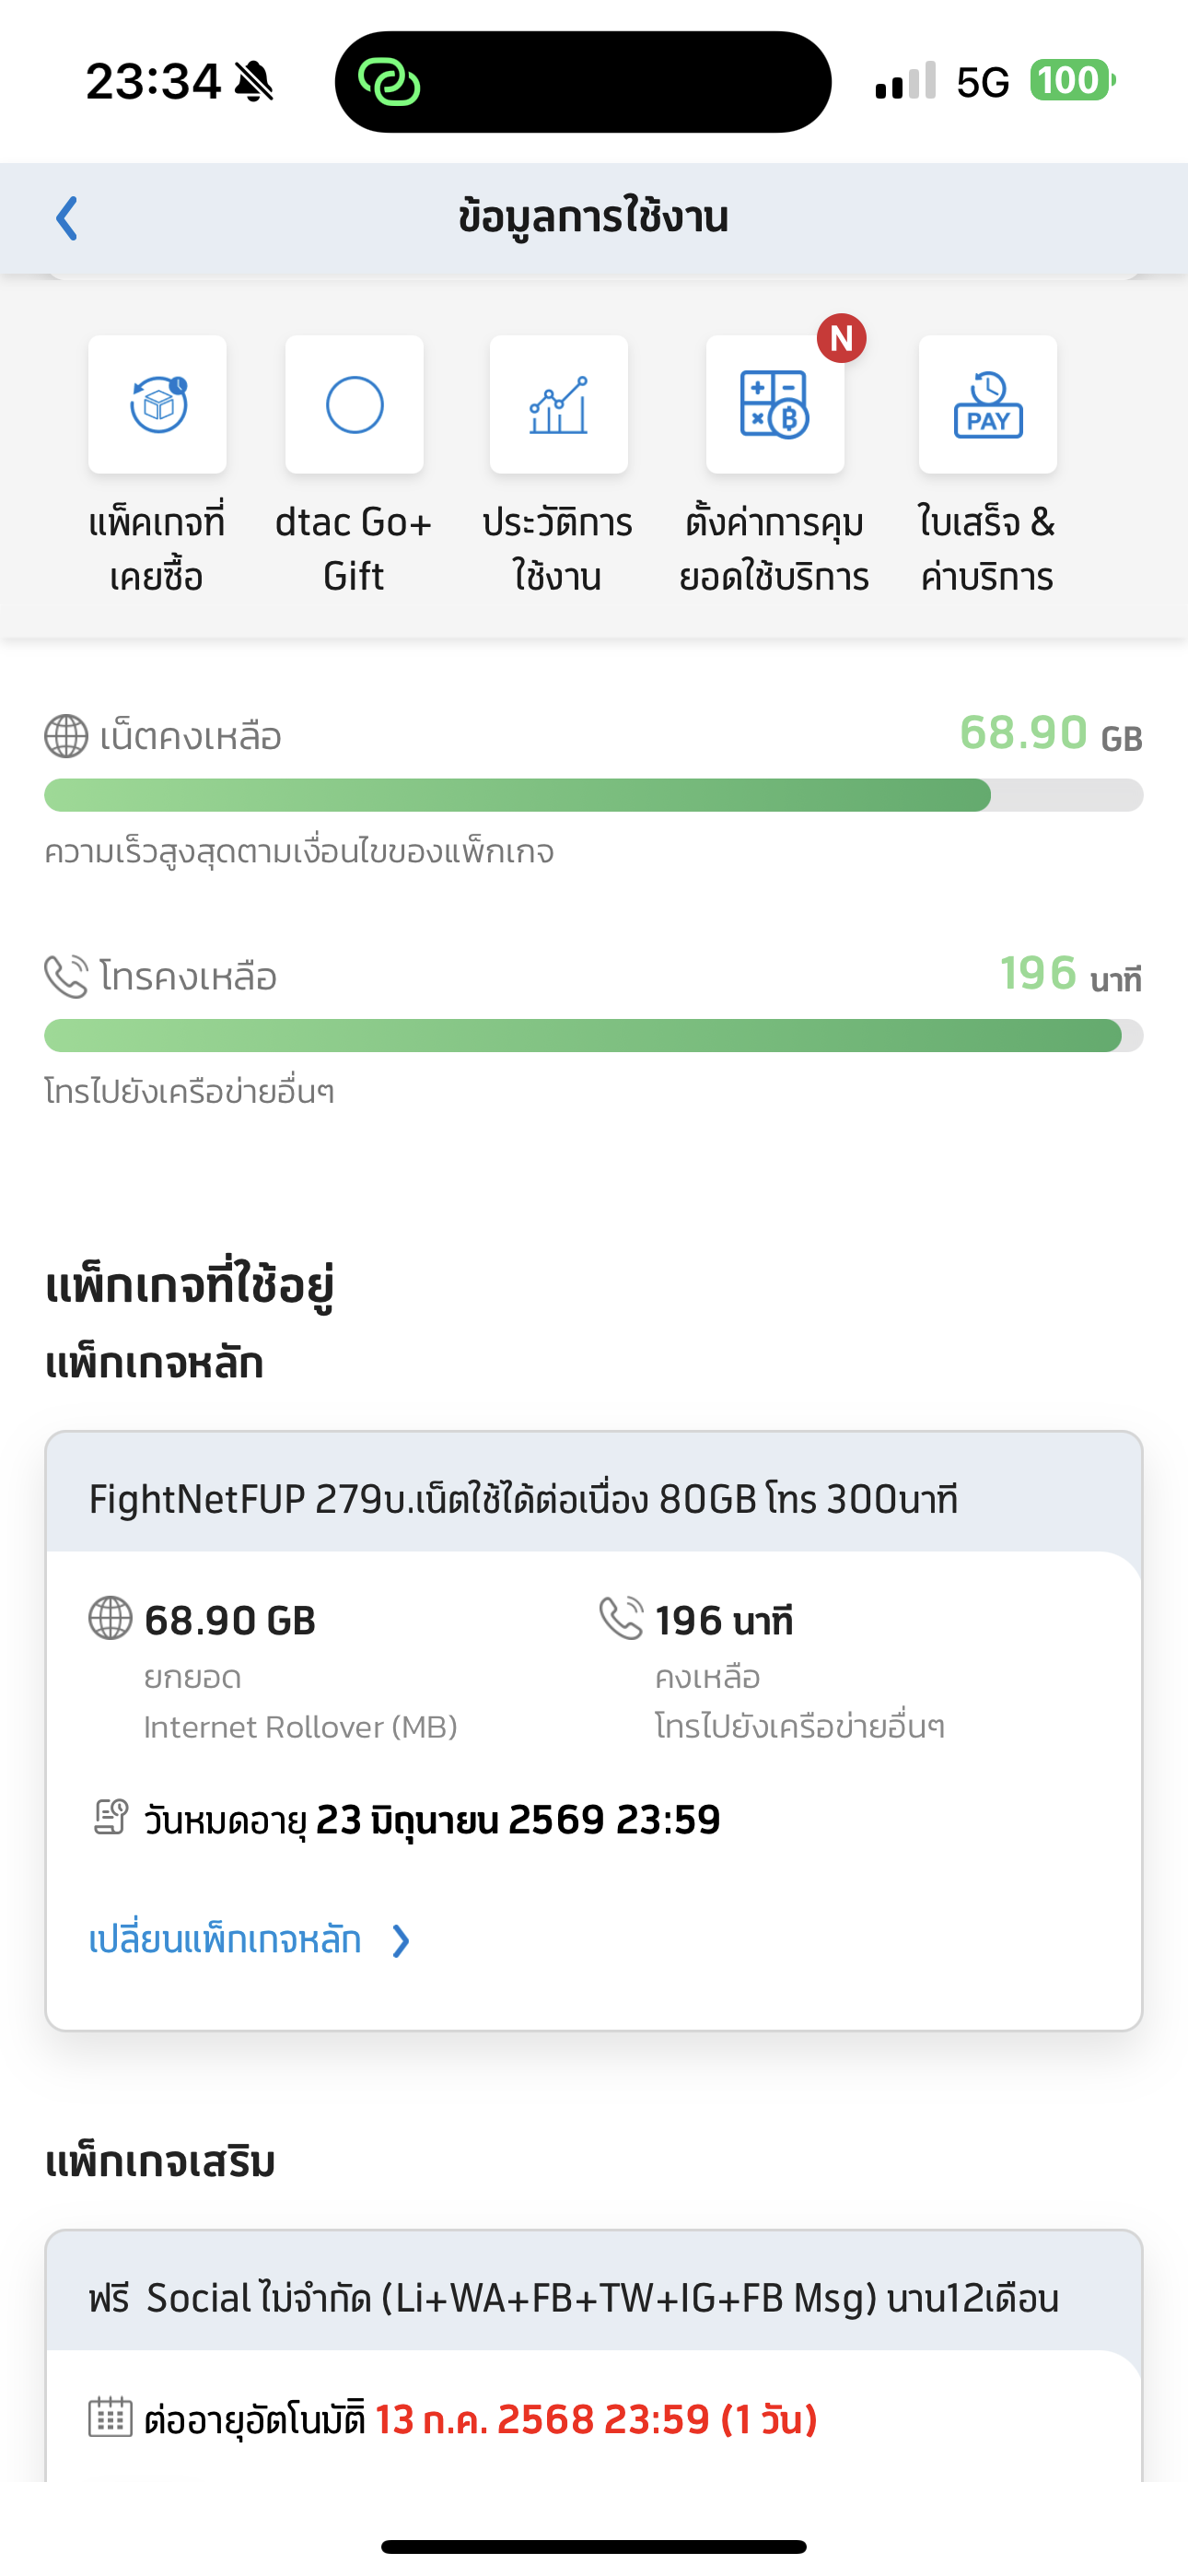This screenshot has width=1188, height=2576.
Task: Tap the 5G signal status indicator
Action: tap(982, 82)
